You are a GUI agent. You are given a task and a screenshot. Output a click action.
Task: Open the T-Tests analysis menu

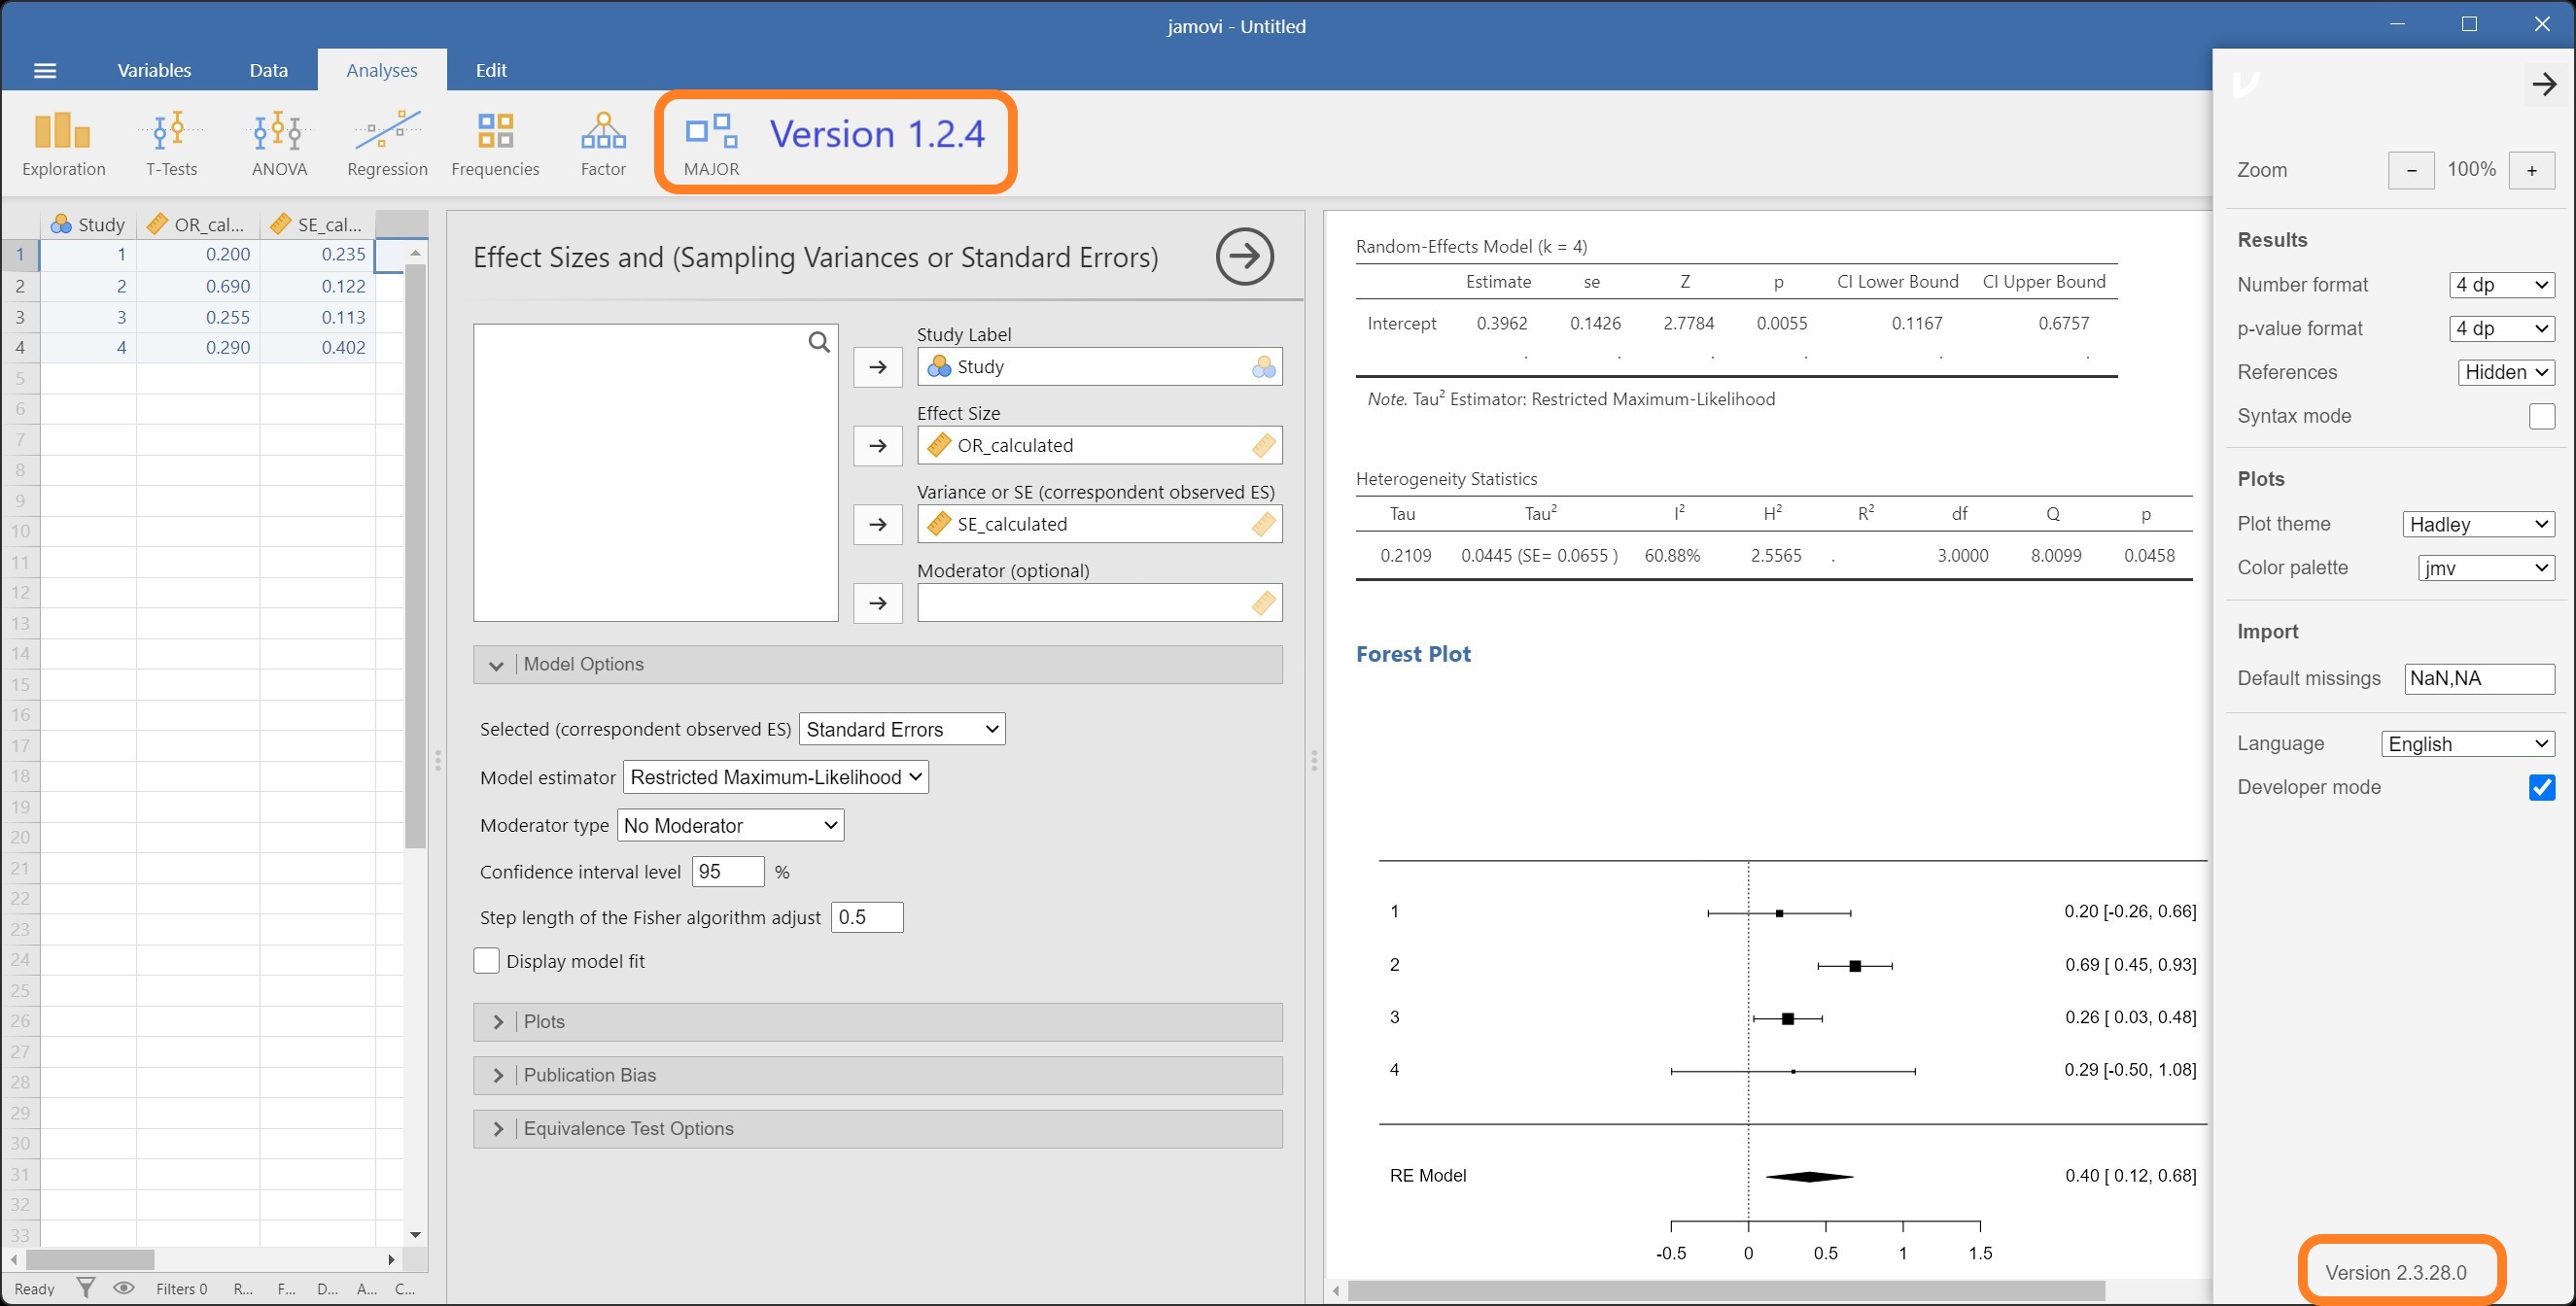tap(171, 143)
